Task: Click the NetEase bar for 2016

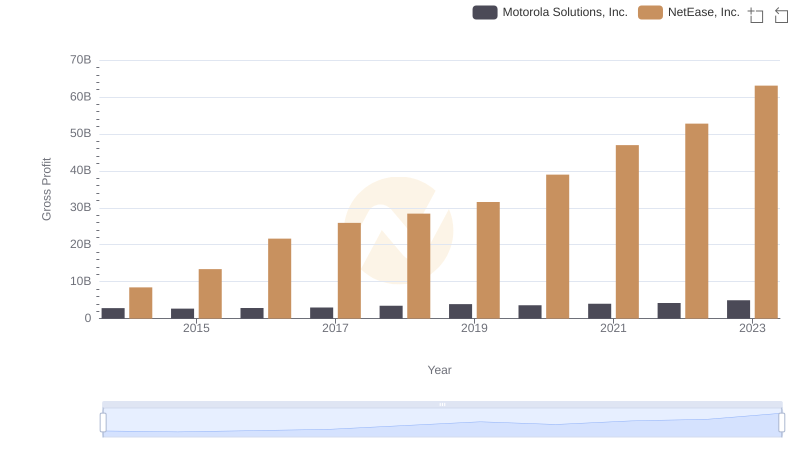Action: [x=280, y=278]
